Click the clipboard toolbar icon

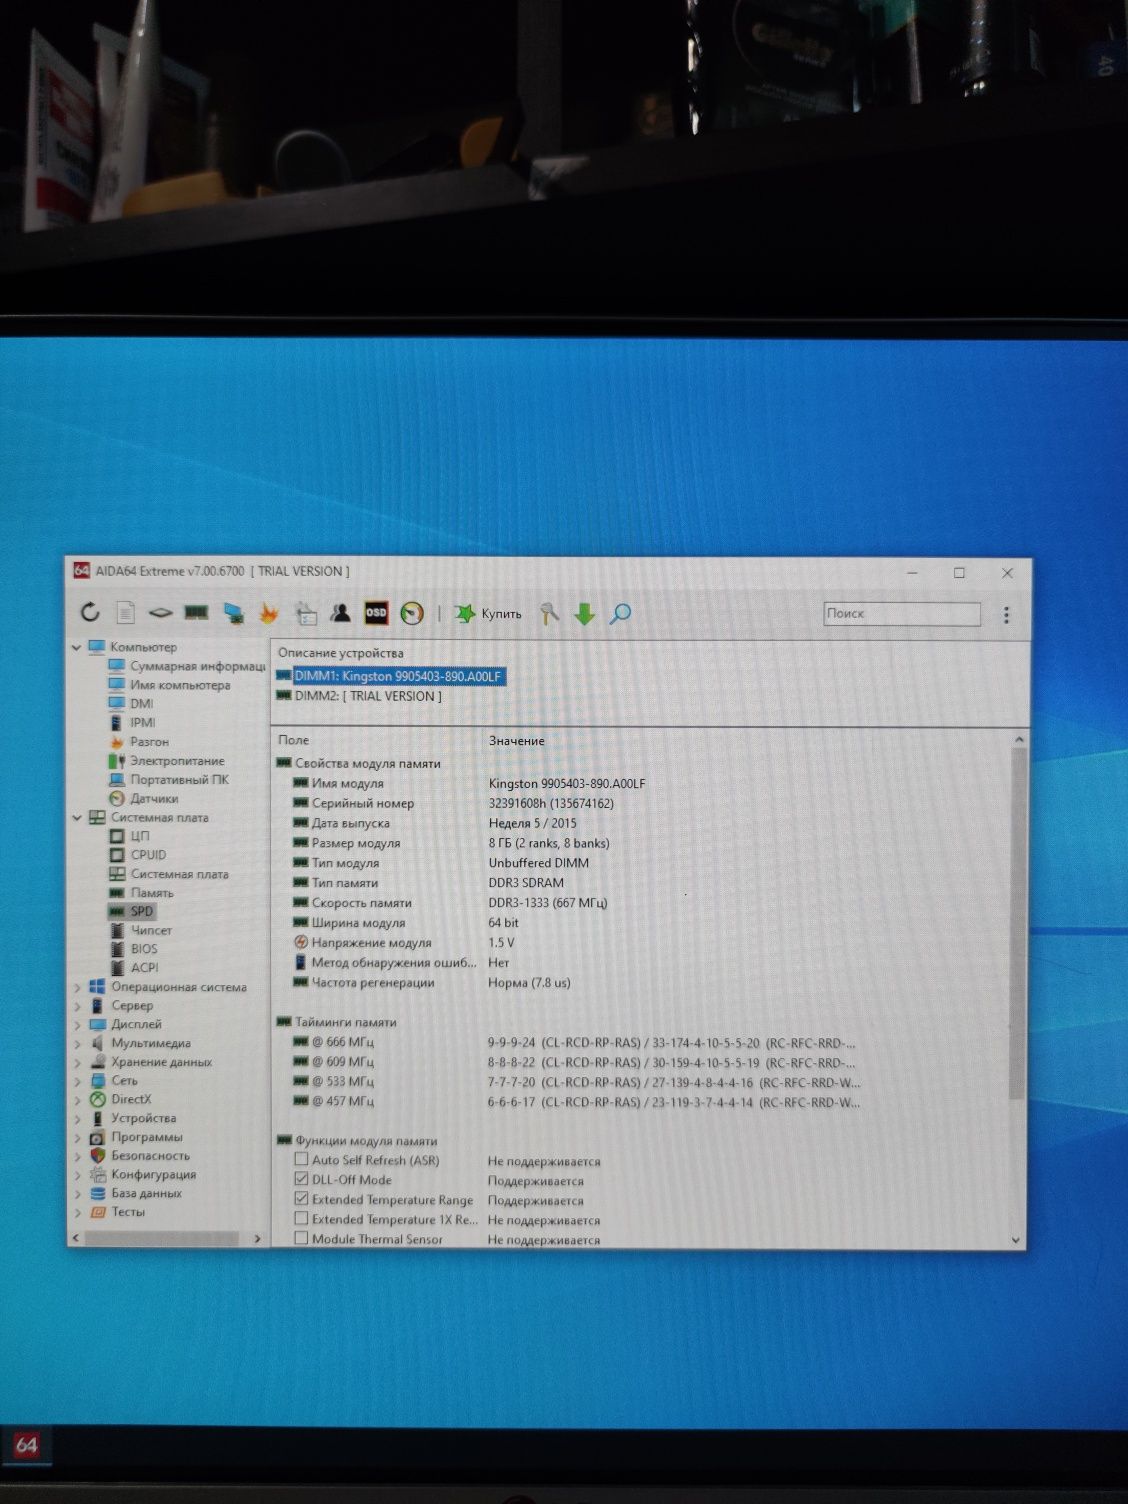point(305,613)
